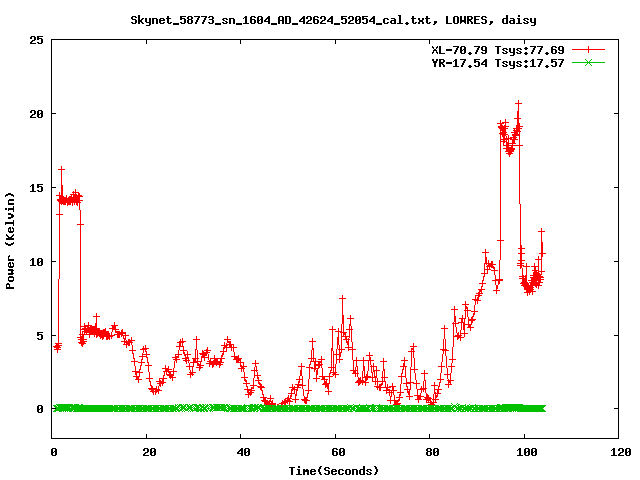Click the y-axis tick label 20

[36, 114]
